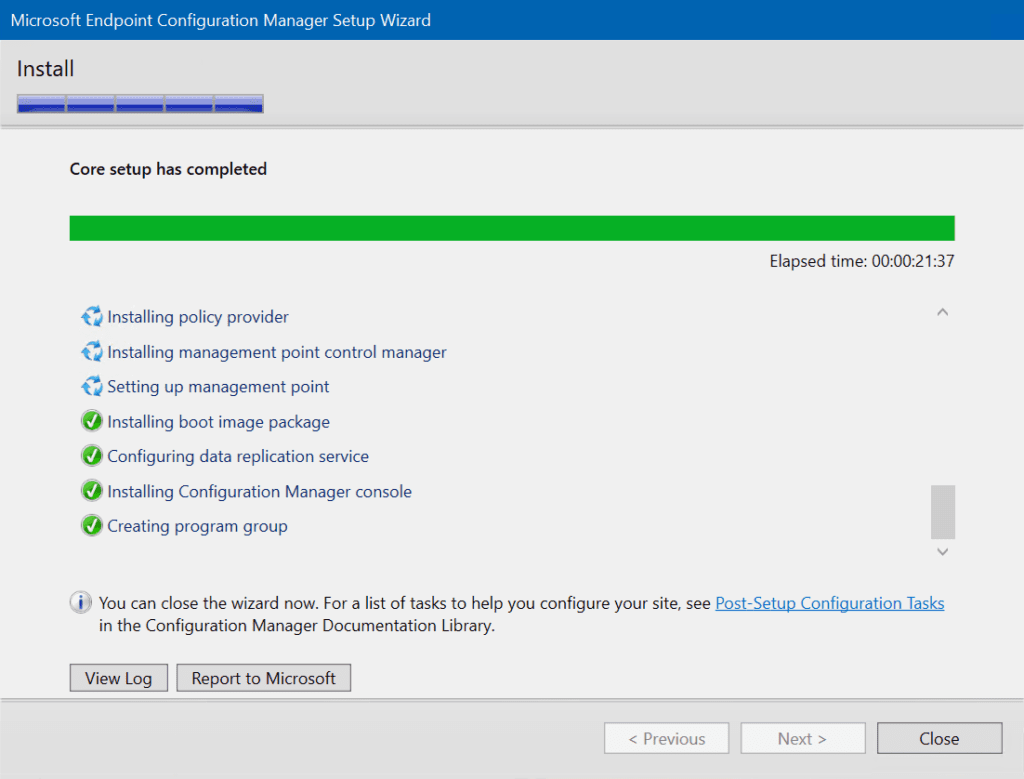Click the green completed progress bar

click(x=512, y=229)
